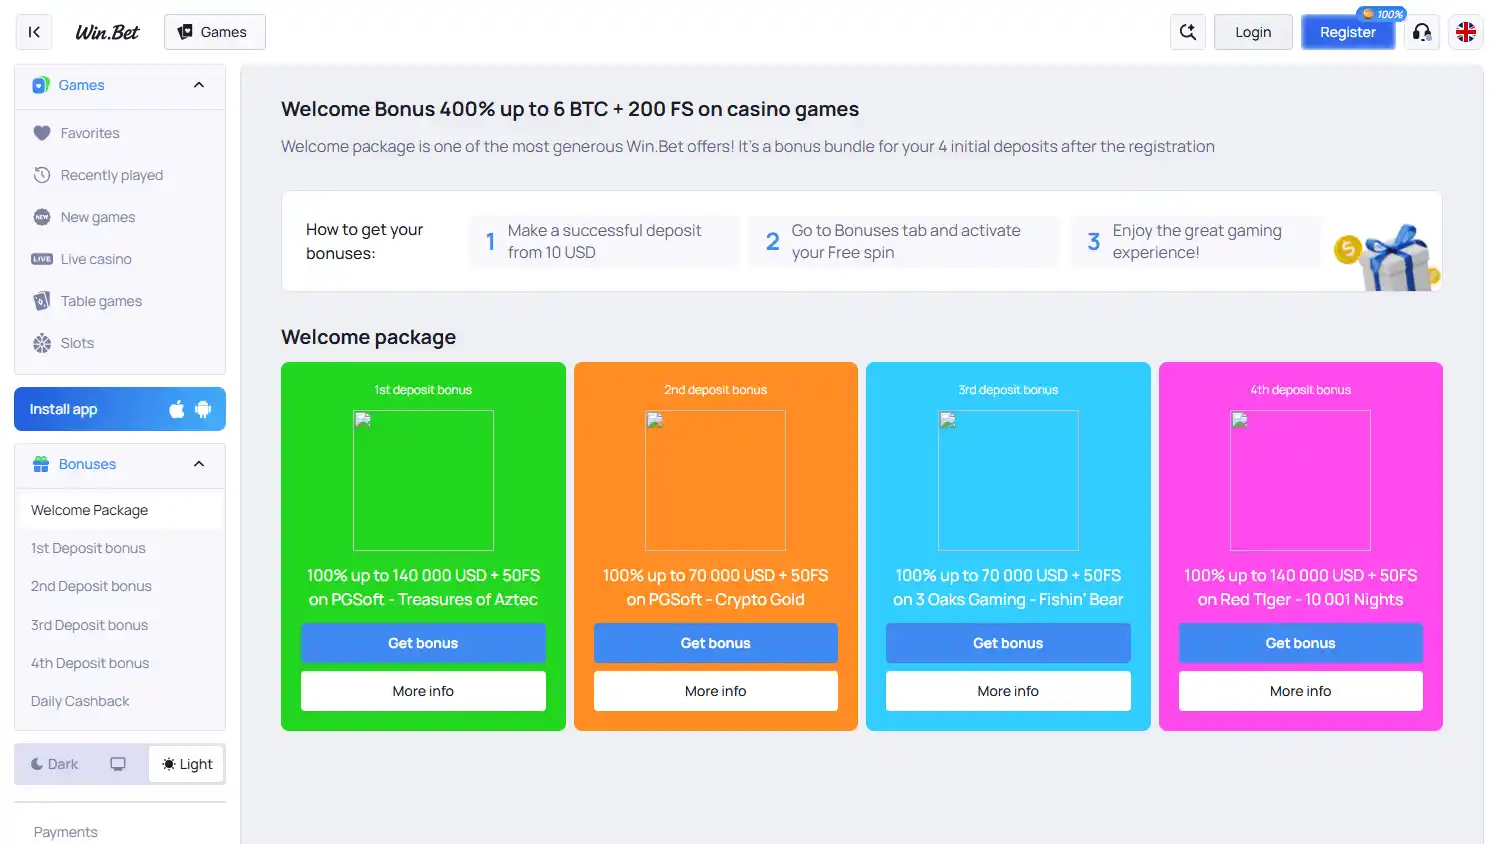The height and width of the screenshot is (844, 1500).
Task: Open Payments in the sidebar
Action: 66,832
